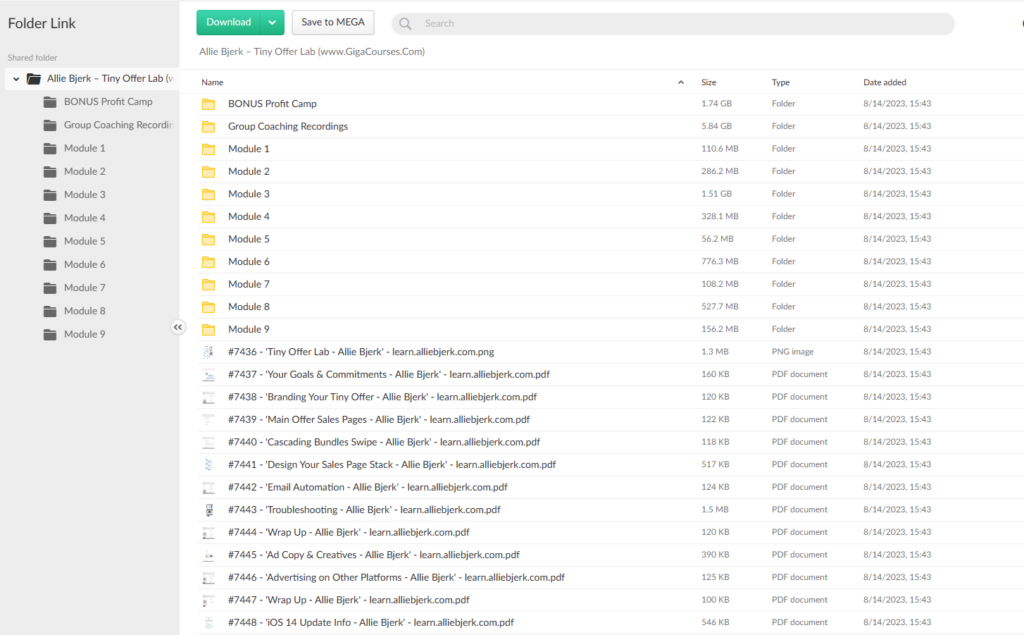Click the Save to MEGA button
This screenshot has width=1024, height=635.
[x=333, y=23]
